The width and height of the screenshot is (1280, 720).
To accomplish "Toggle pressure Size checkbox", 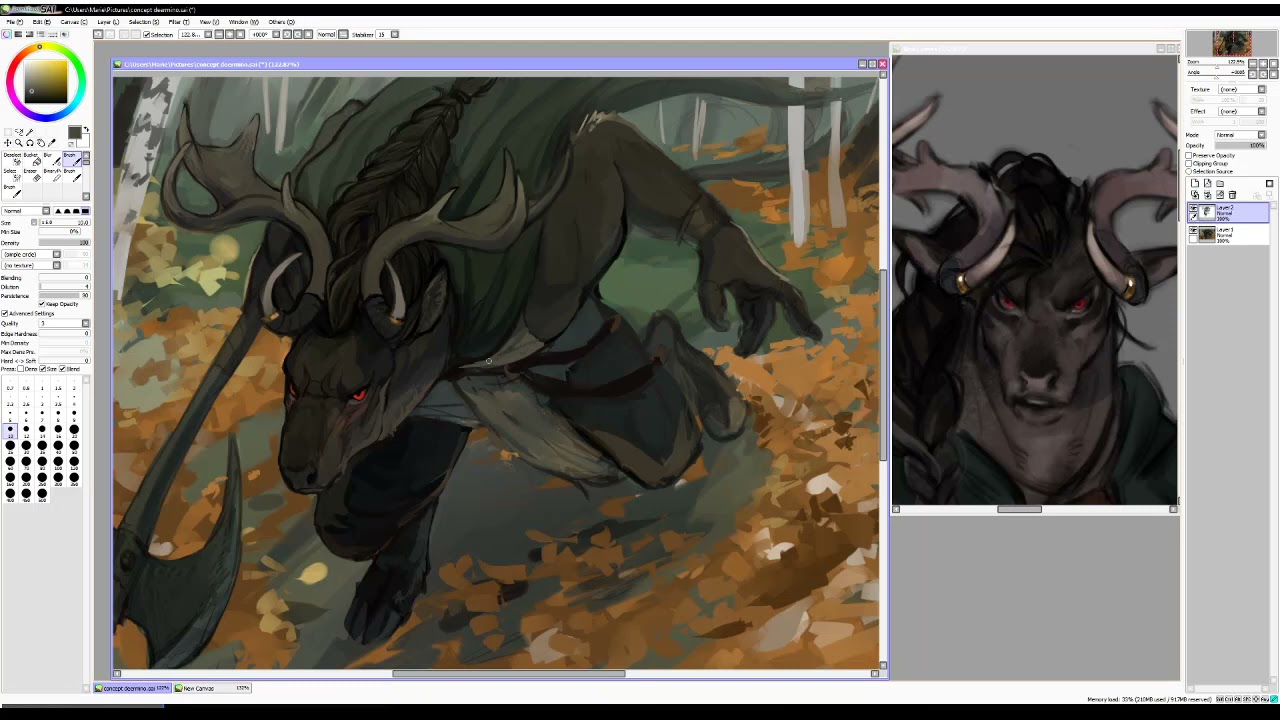I will 43,369.
